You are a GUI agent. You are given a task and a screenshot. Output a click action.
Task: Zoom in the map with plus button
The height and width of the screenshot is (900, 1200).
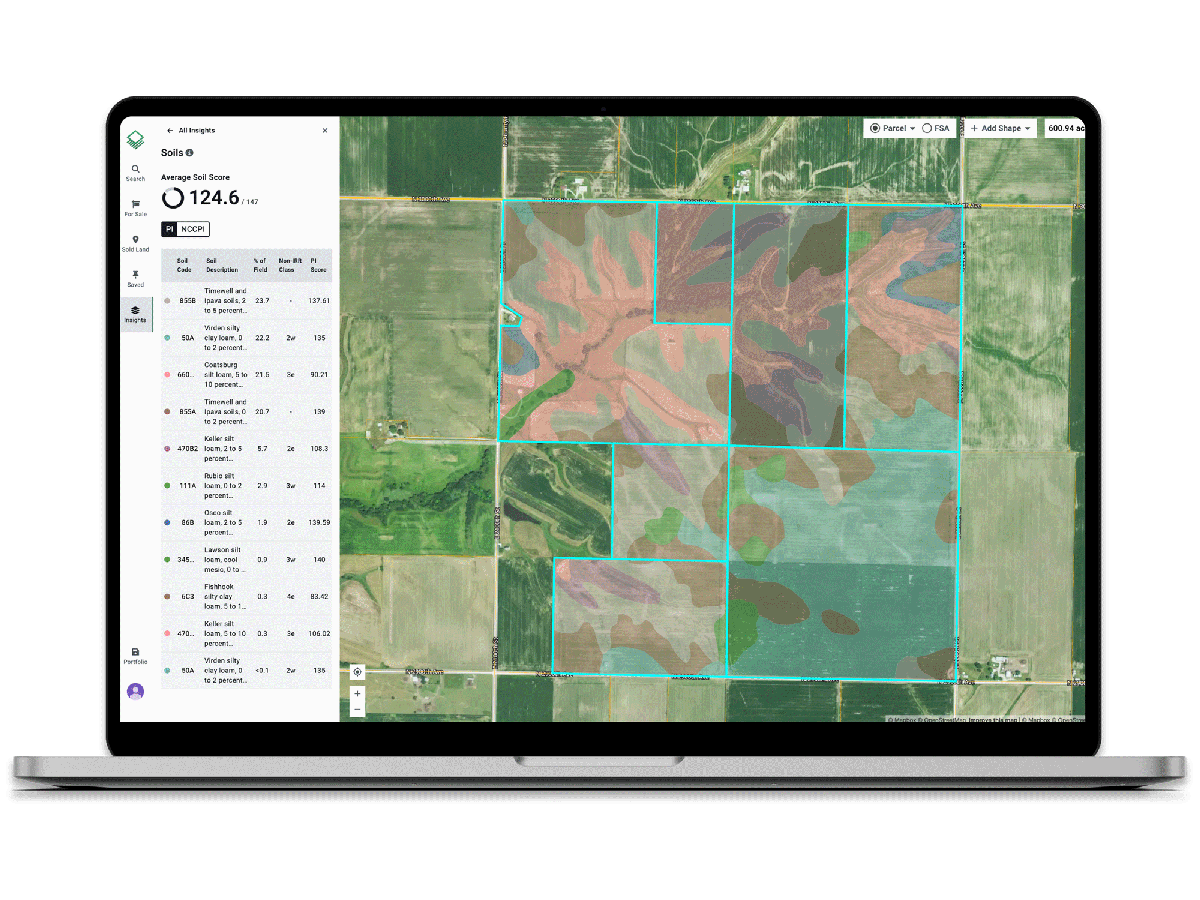357,693
